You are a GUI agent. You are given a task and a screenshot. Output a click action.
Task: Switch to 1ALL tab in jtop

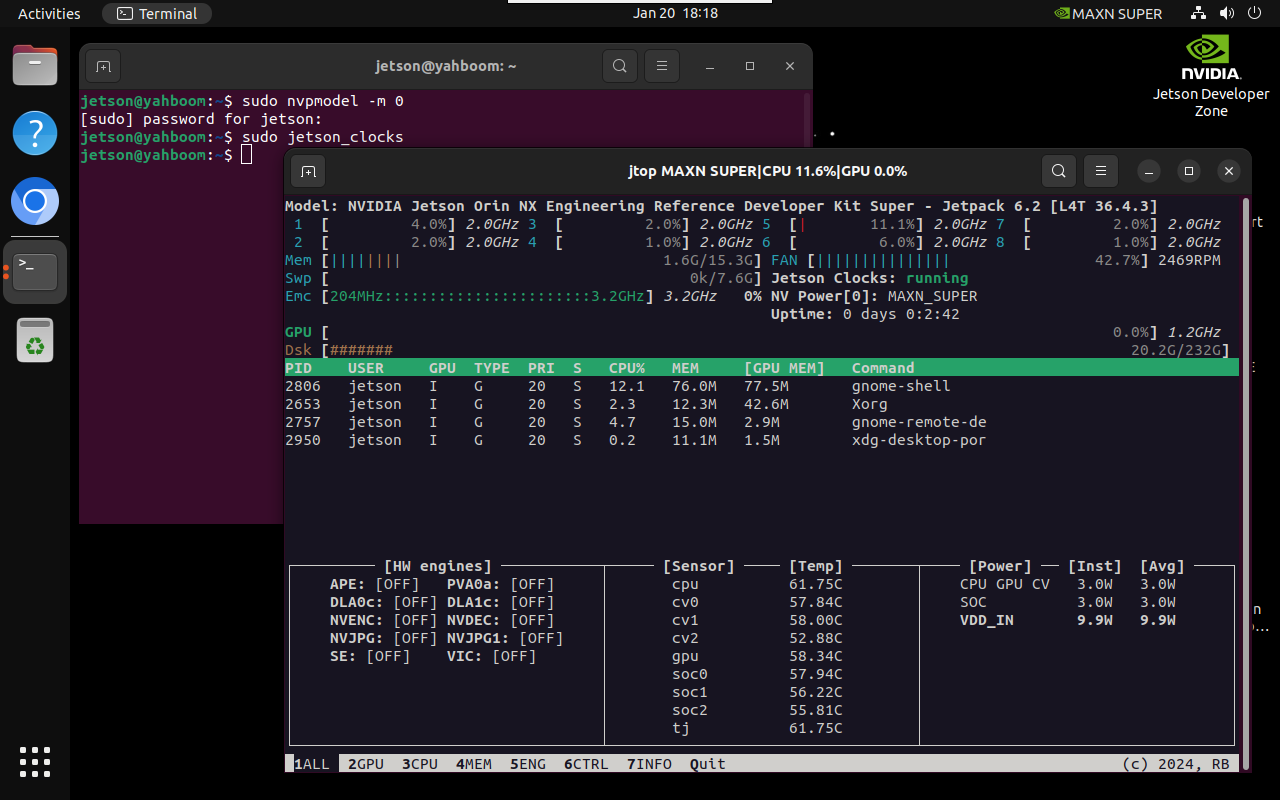311,764
